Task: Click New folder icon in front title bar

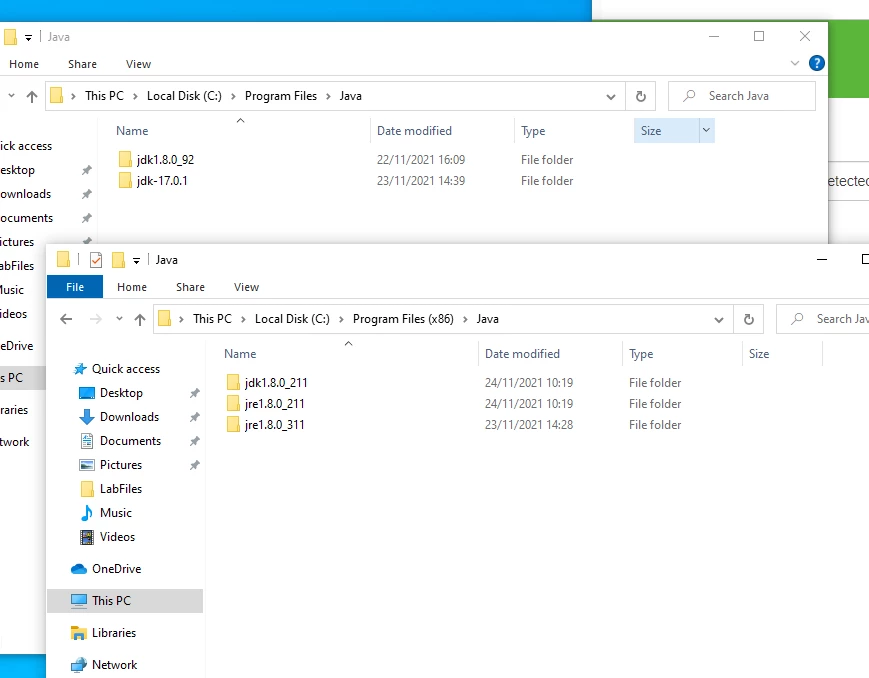Action: coord(118,259)
